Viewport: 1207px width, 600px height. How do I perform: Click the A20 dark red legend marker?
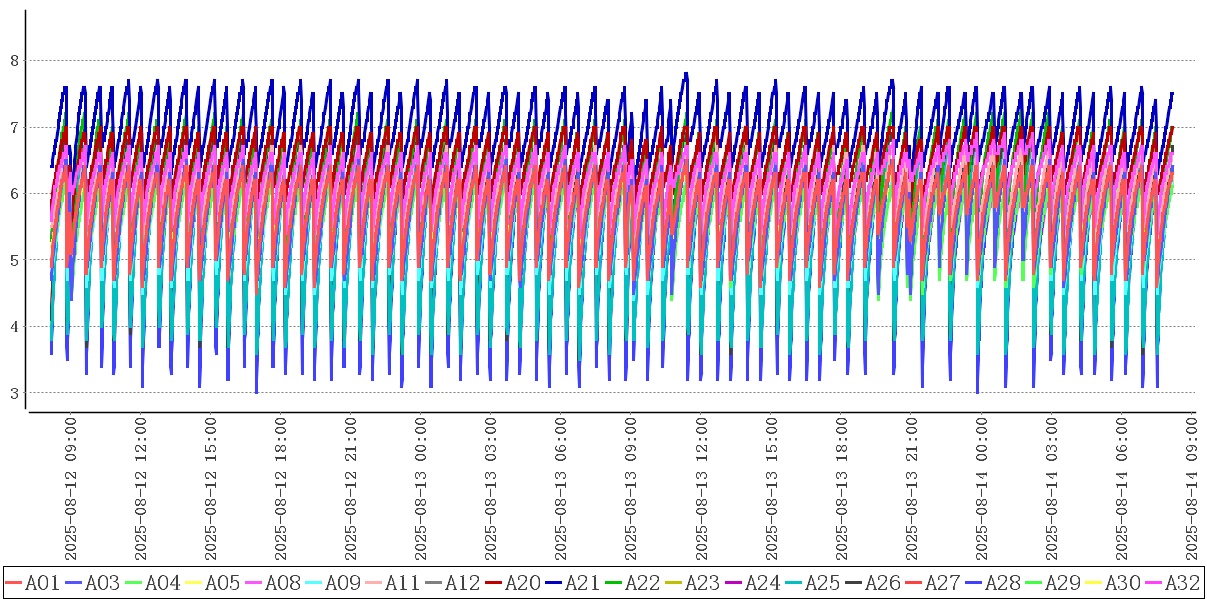click(493, 582)
